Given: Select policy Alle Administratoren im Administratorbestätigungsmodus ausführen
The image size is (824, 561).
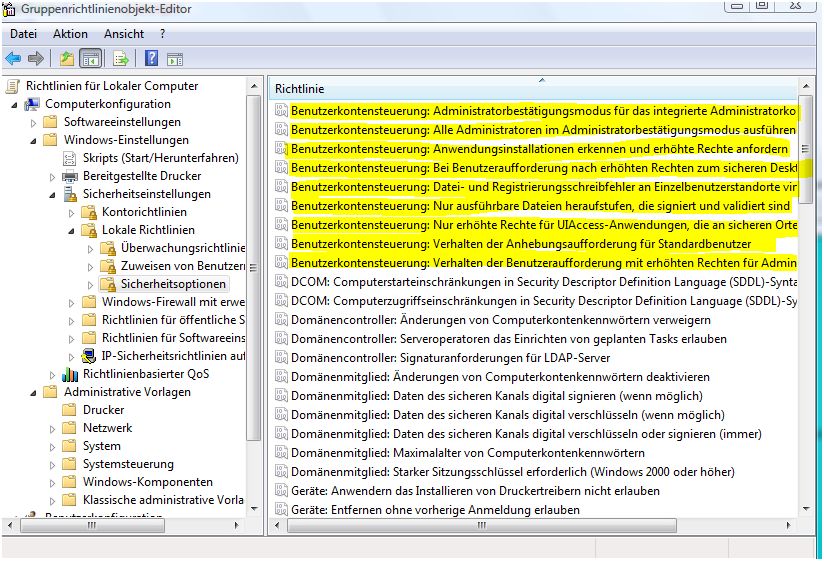Looking at the screenshot, I should coord(543,130).
